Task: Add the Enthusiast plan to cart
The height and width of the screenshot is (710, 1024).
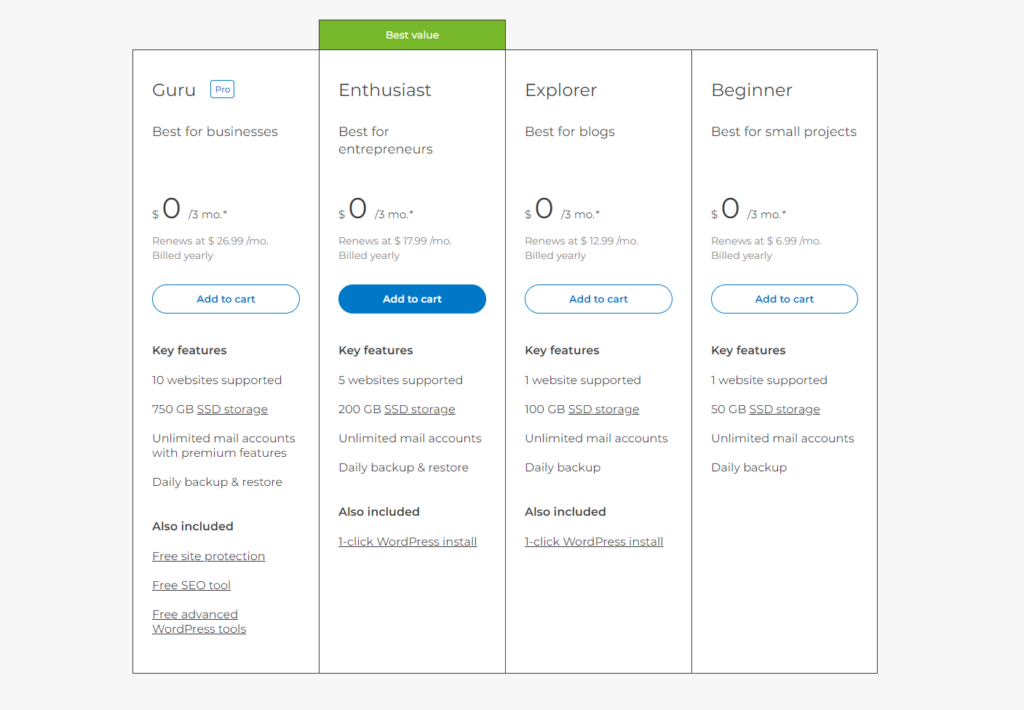Action: (x=412, y=299)
